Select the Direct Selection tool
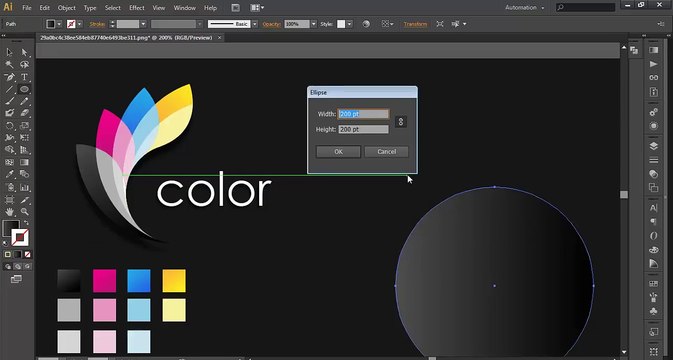The height and width of the screenshot is (360, 673). 24,52
